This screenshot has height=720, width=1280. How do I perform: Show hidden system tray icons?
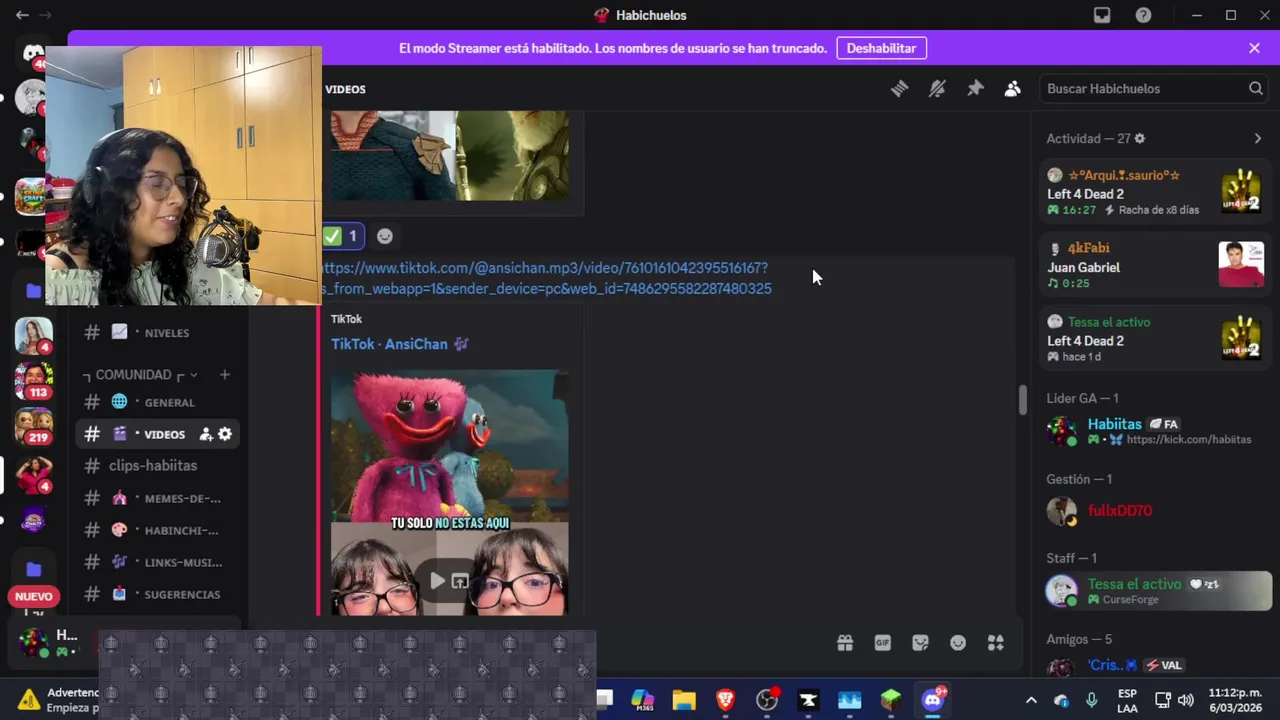[x=1031, y=700]
